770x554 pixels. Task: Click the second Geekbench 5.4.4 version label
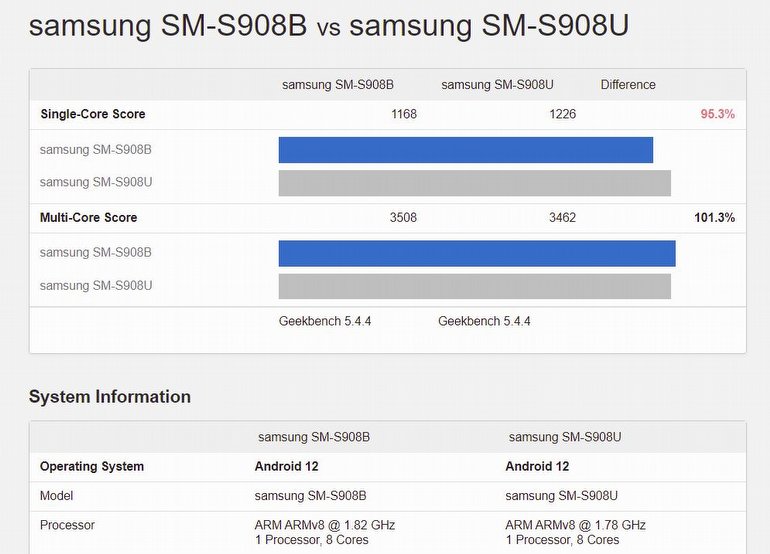[x=484, y=321]
